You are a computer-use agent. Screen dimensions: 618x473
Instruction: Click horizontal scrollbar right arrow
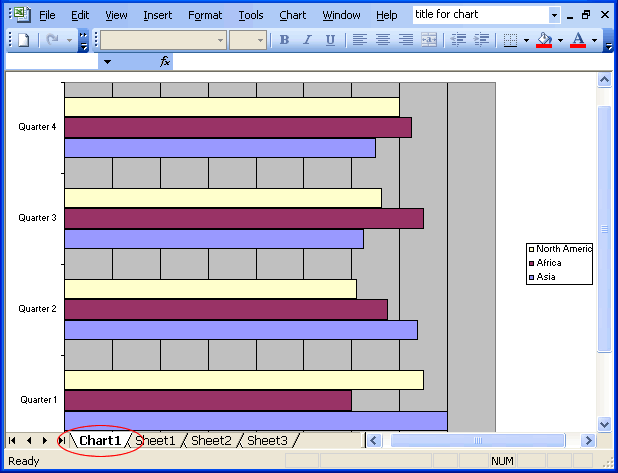[588, 440]
